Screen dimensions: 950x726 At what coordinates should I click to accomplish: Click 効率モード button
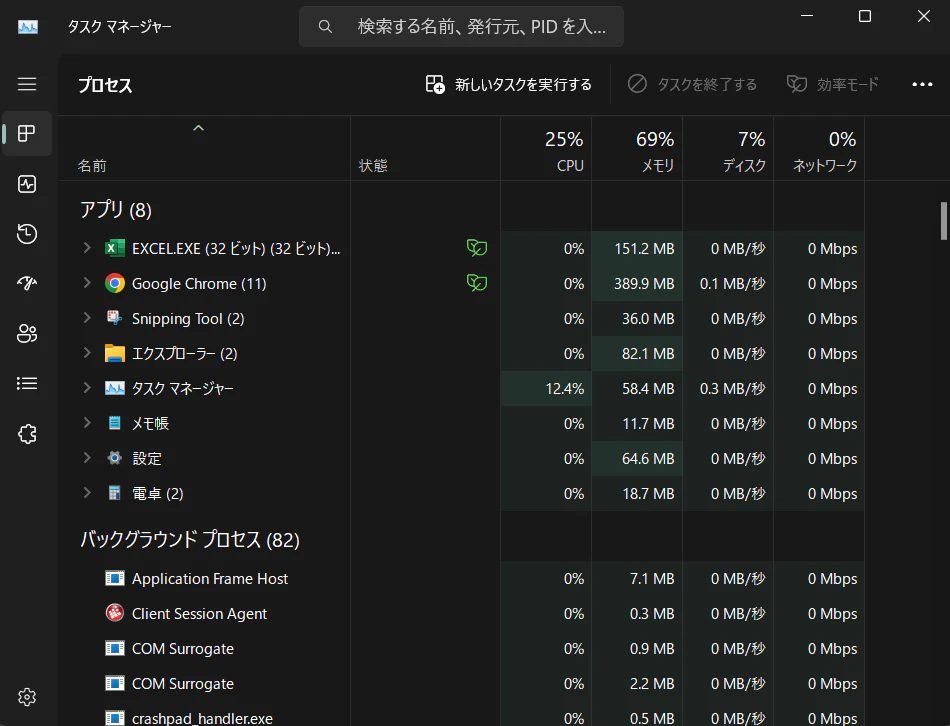tap(832, 84)
